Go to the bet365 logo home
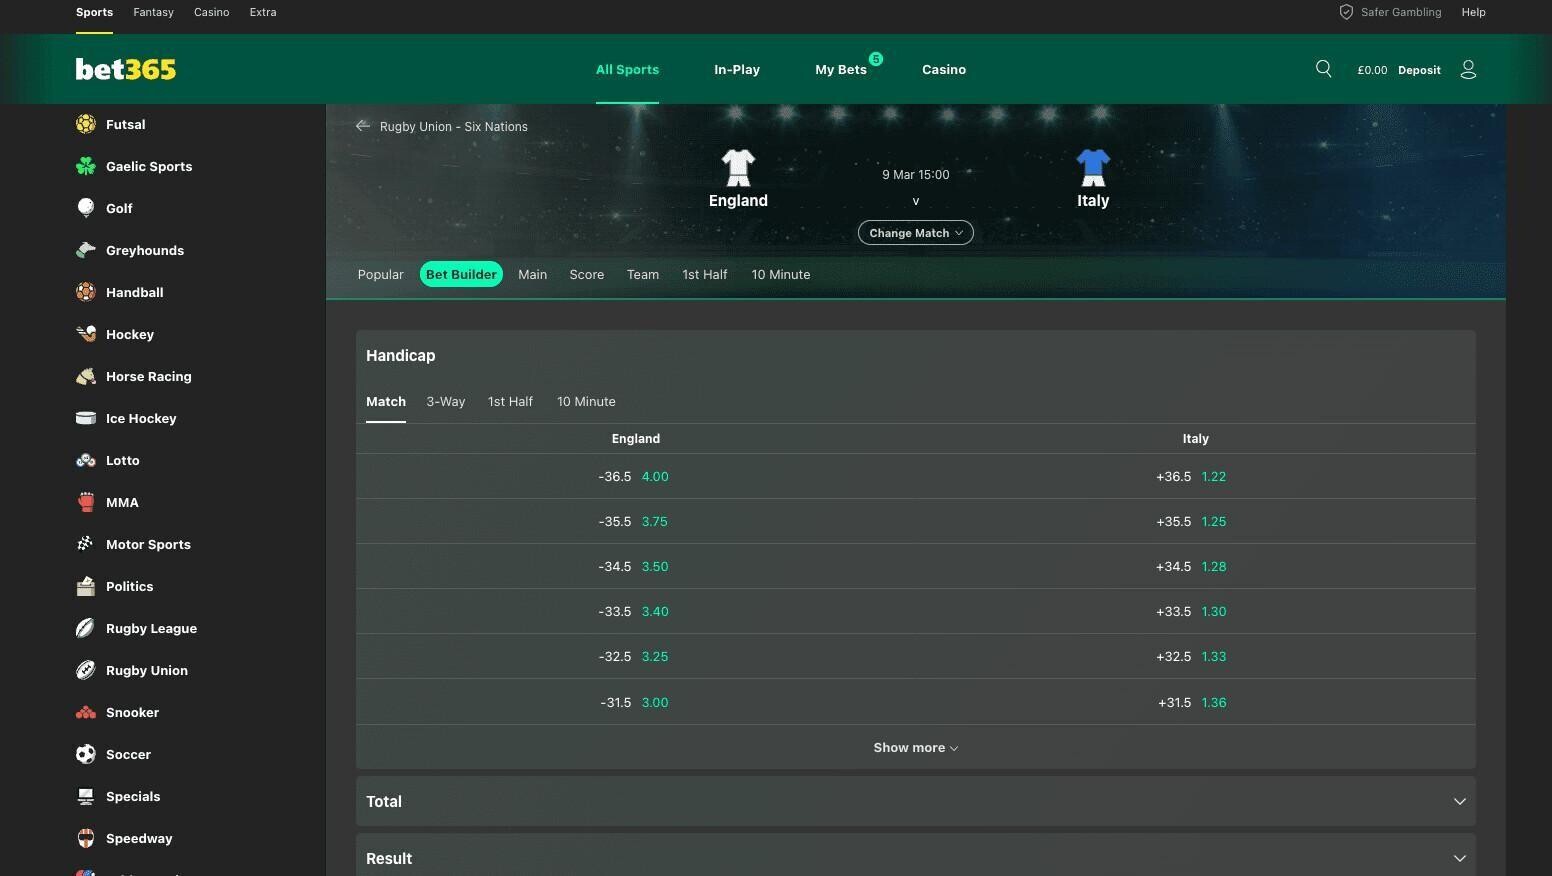1552x876 pixels. (x=126, y=69)
